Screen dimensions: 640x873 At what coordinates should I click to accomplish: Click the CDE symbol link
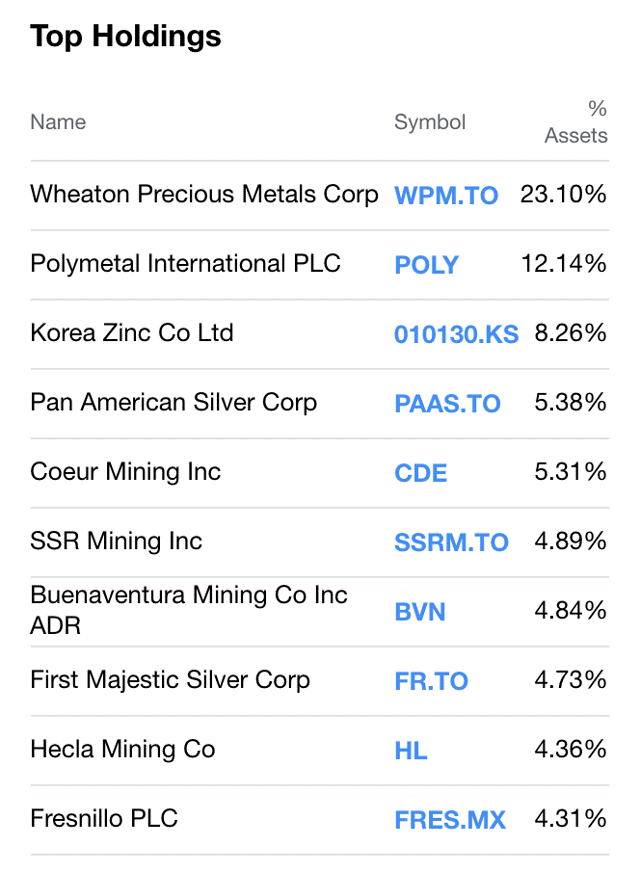pos(421,473)
